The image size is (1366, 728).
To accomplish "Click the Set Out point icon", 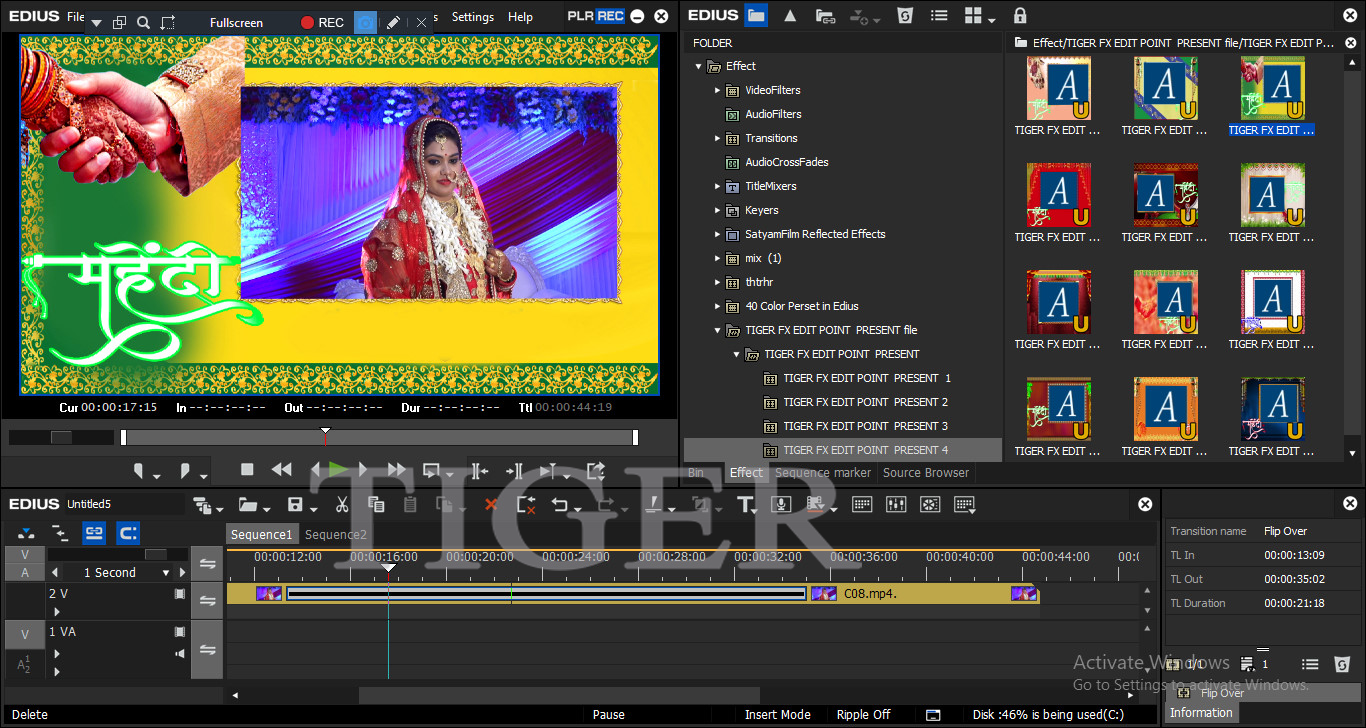I will [x=185, y=470].
